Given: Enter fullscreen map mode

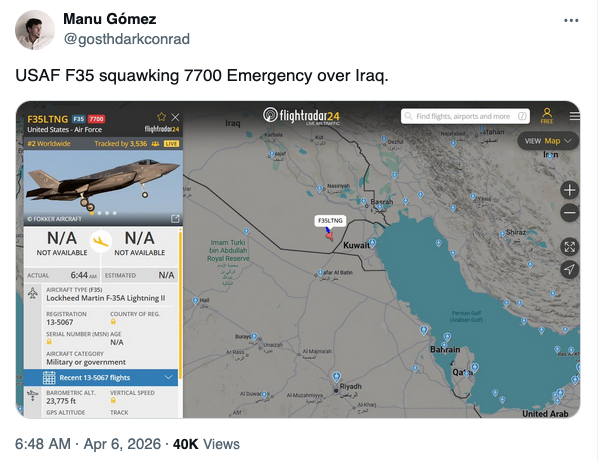Looking at the screenshot, I should click(x=569, y=246).
